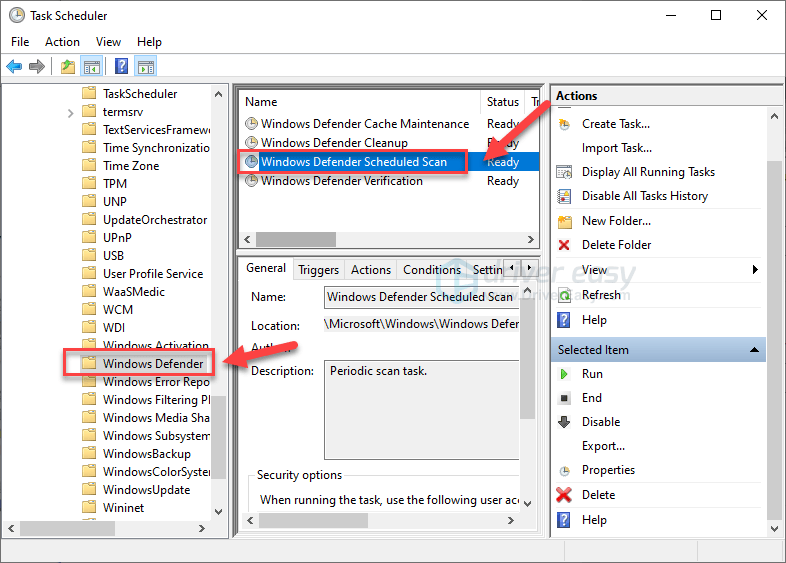The width and height of the screenshot is (786, 563).
Task: Open the Action menu in the menu bar
Action: (x=62, y=42)
